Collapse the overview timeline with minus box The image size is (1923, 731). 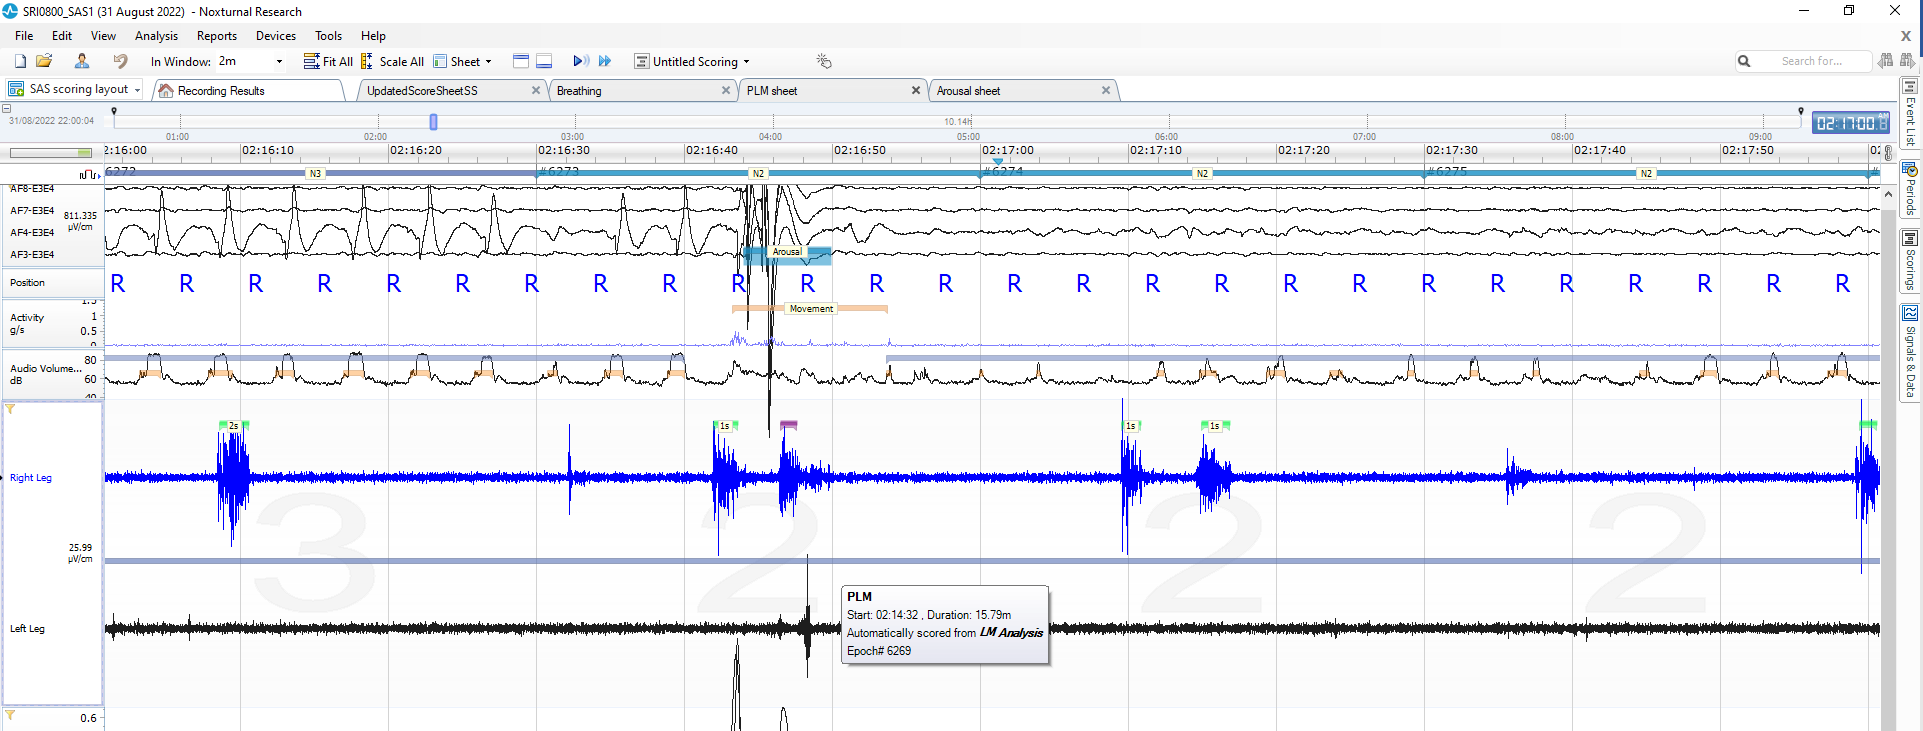tap(6, 108)
